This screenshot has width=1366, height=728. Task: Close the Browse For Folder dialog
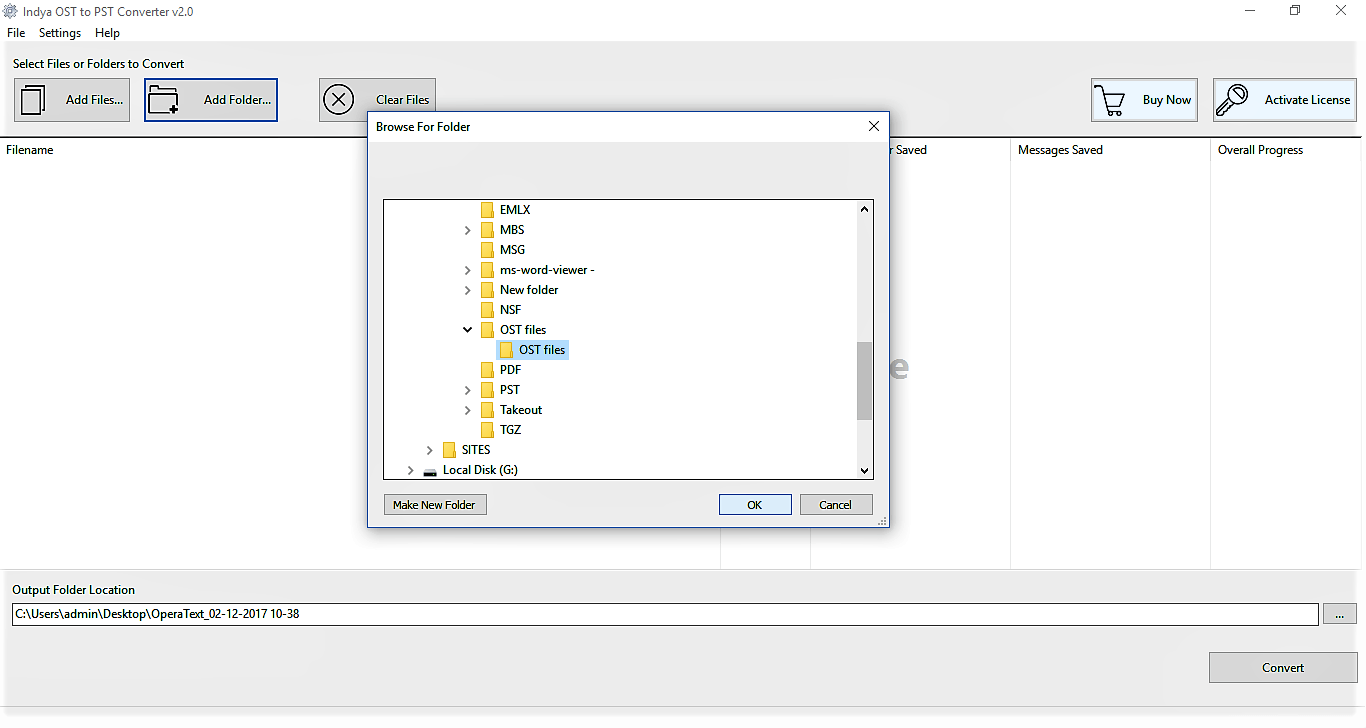point(874,126)
